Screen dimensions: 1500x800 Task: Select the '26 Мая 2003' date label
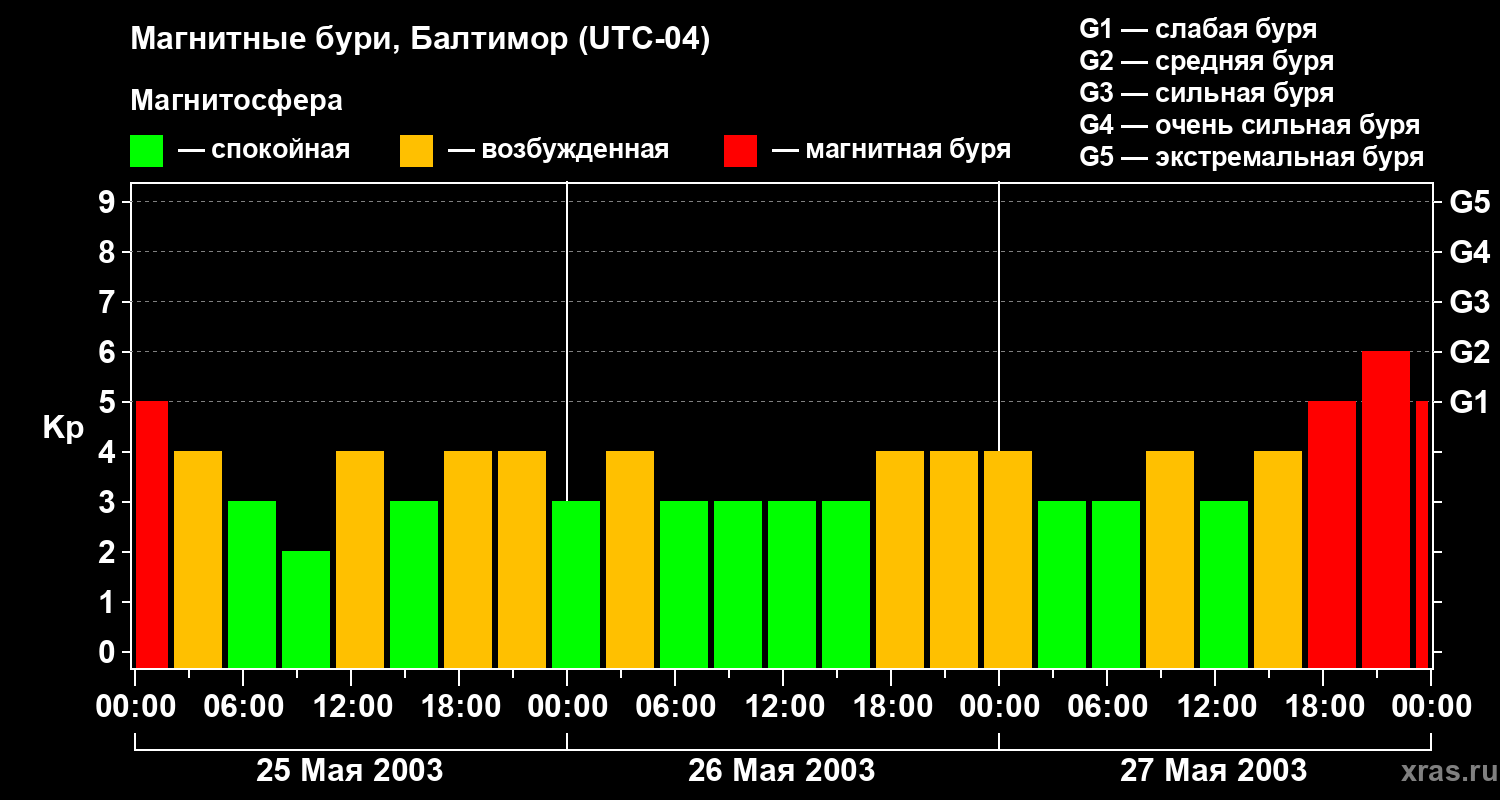pyautogui.click(x=781, y=771)
